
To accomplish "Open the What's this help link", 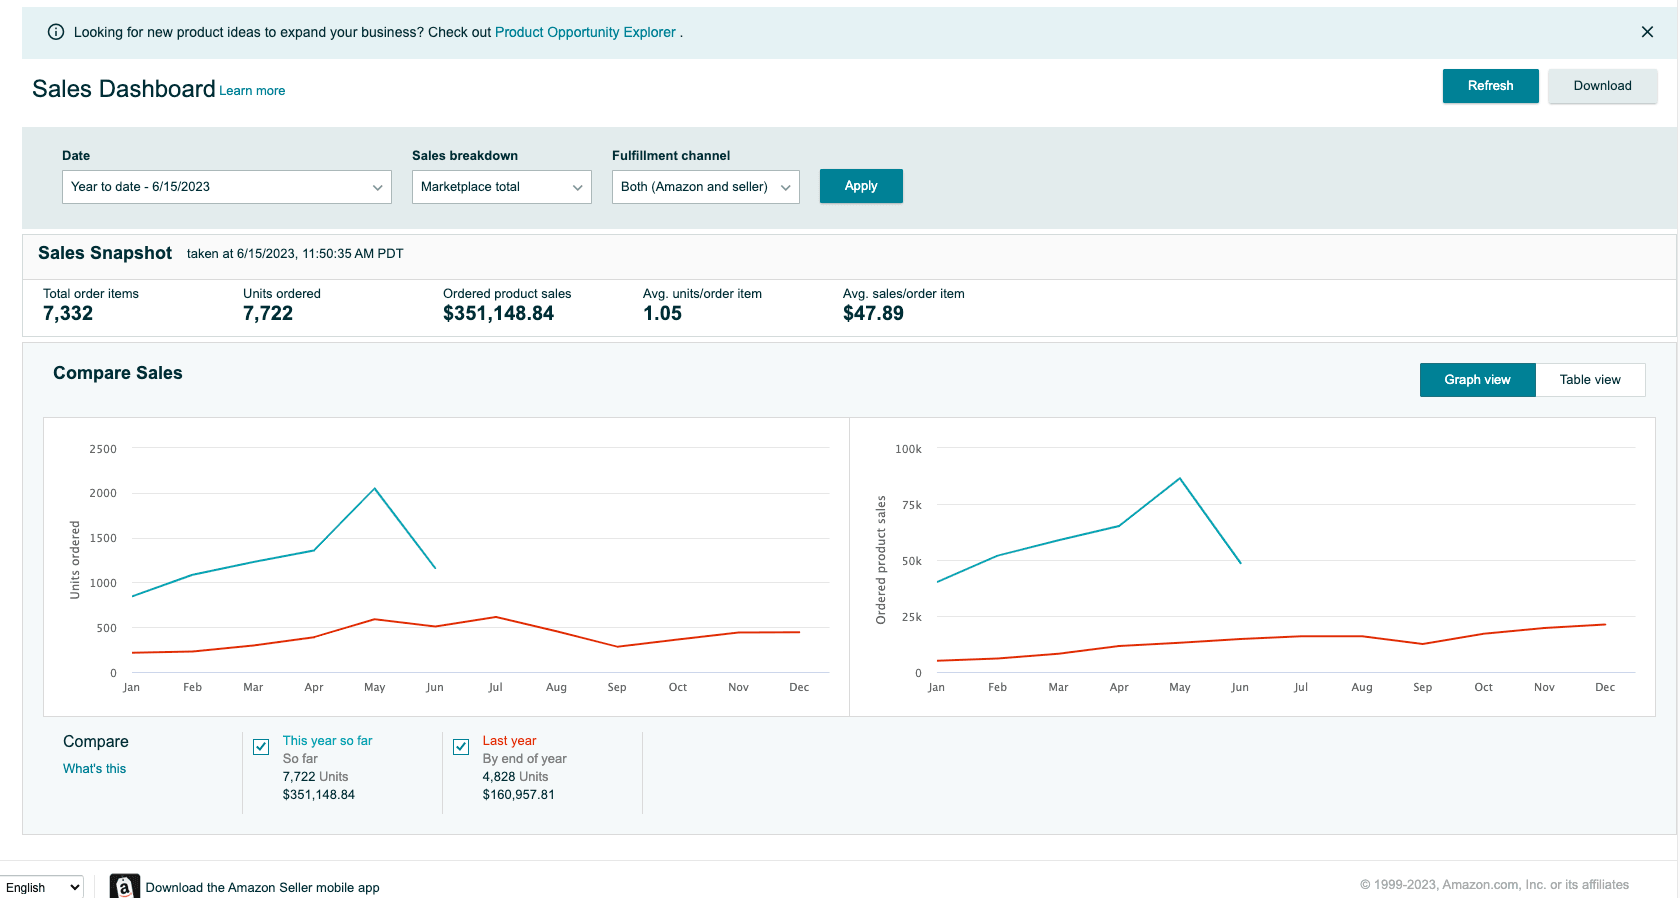I will pos(94,769).
